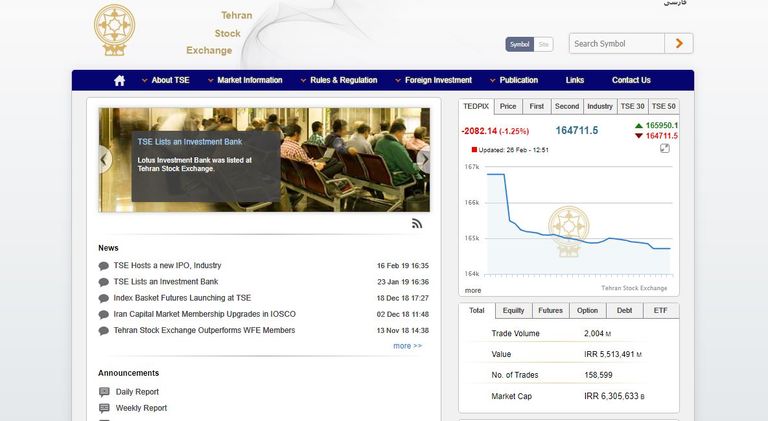The width and height of the screenshot is (768, 421).
Task: Open the Links menu item
Action: (575, 80)
